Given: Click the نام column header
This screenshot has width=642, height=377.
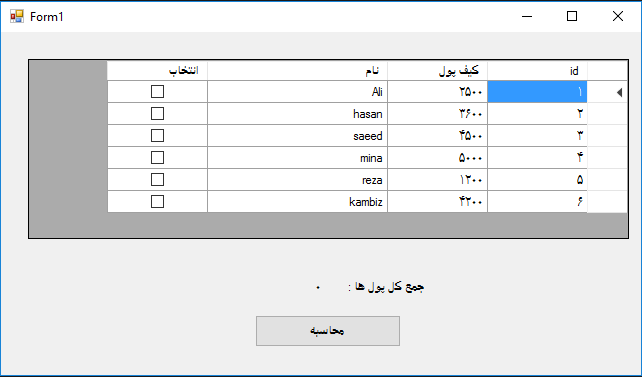Looking at the screenshot, I should [x=297, y=71].
